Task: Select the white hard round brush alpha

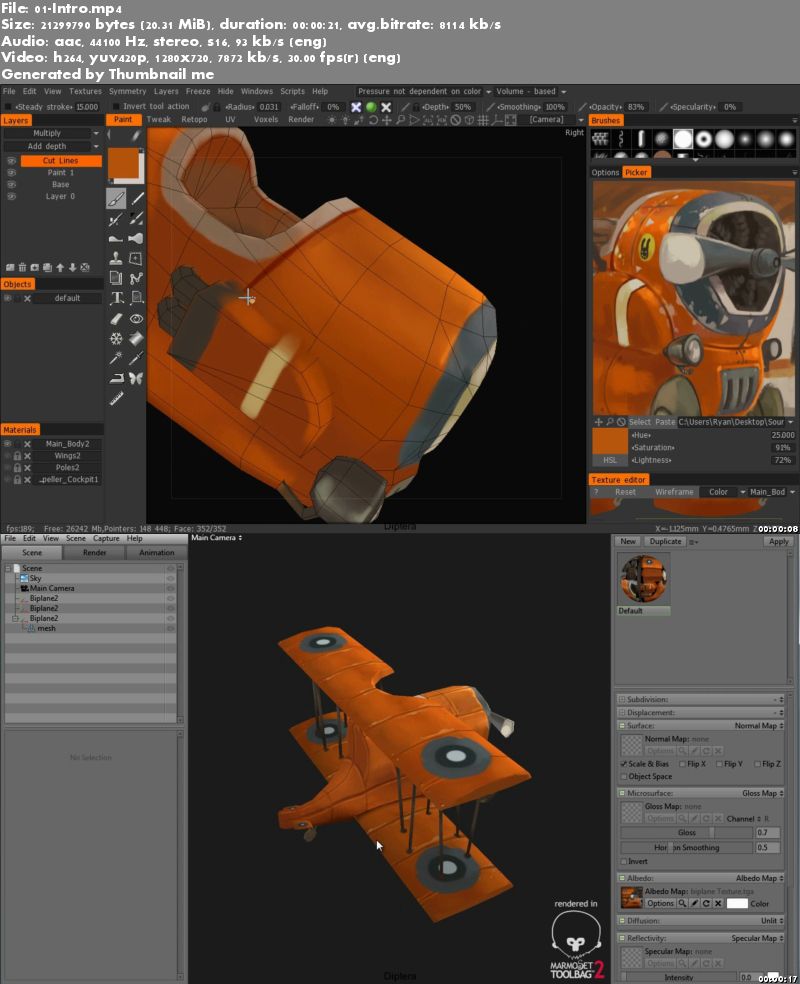Action: click(x=683, y=139)
